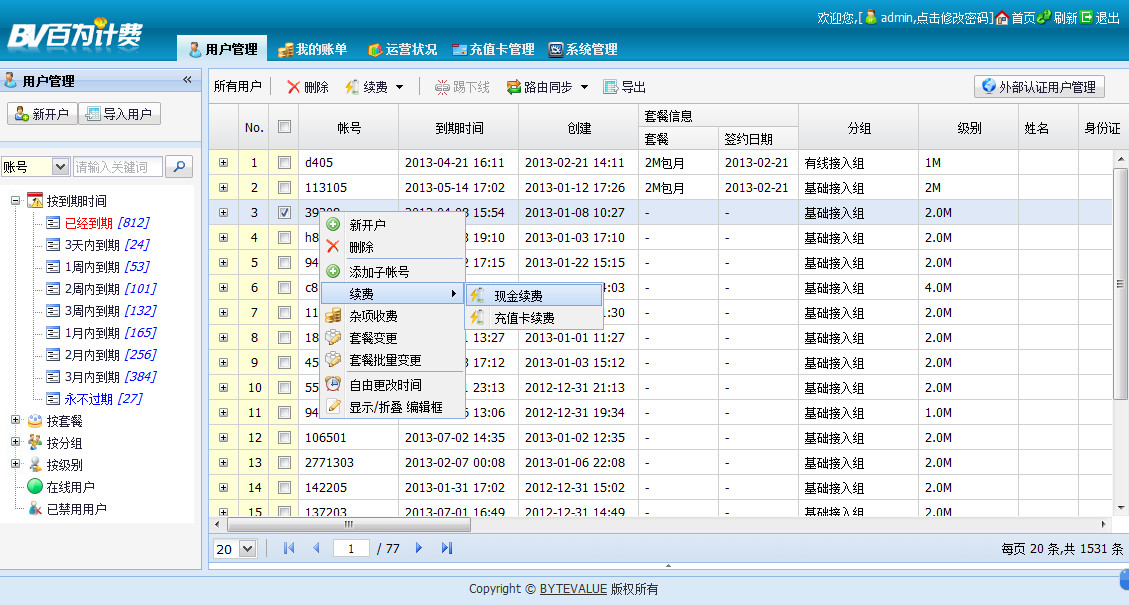Click the 外部认证用户管理 button
Viewport: 1129px width, 605px height.
tap(1039, 87)
